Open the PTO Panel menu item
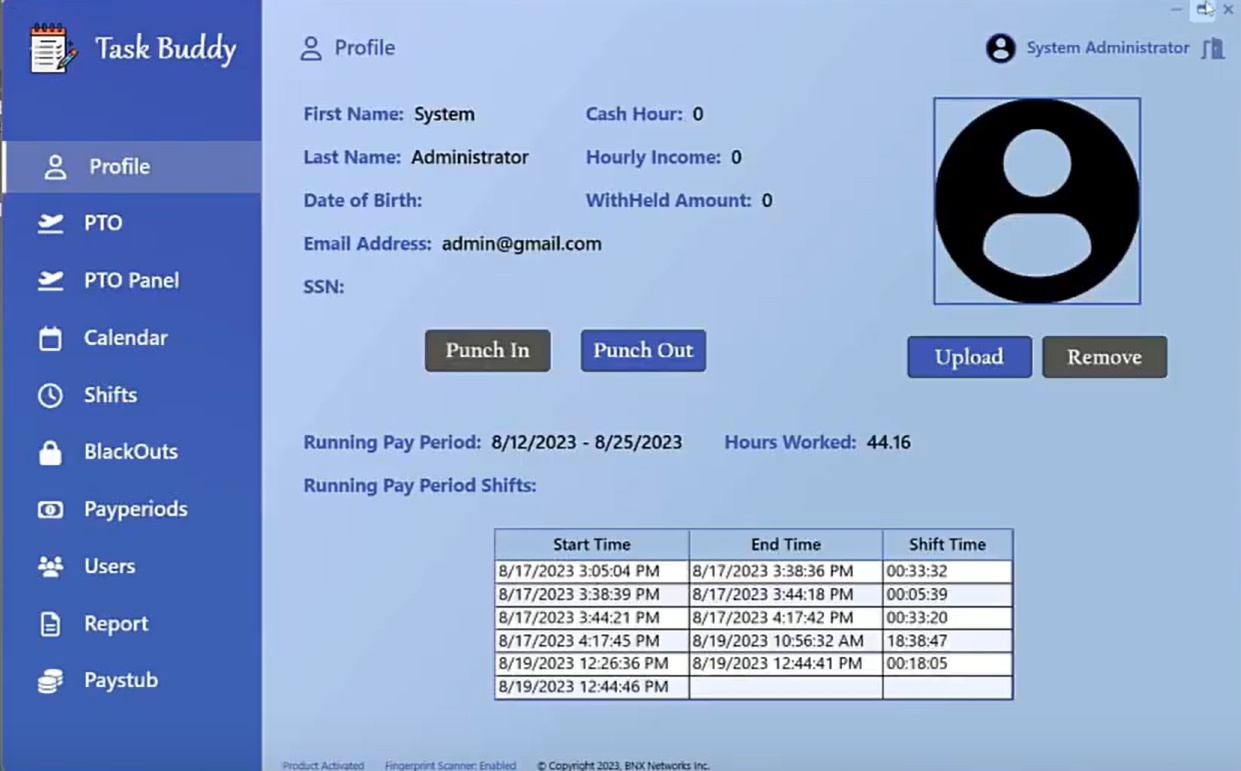Image resolution: width=1241 pixels, height=771 pixels. [x=131, y=281]
